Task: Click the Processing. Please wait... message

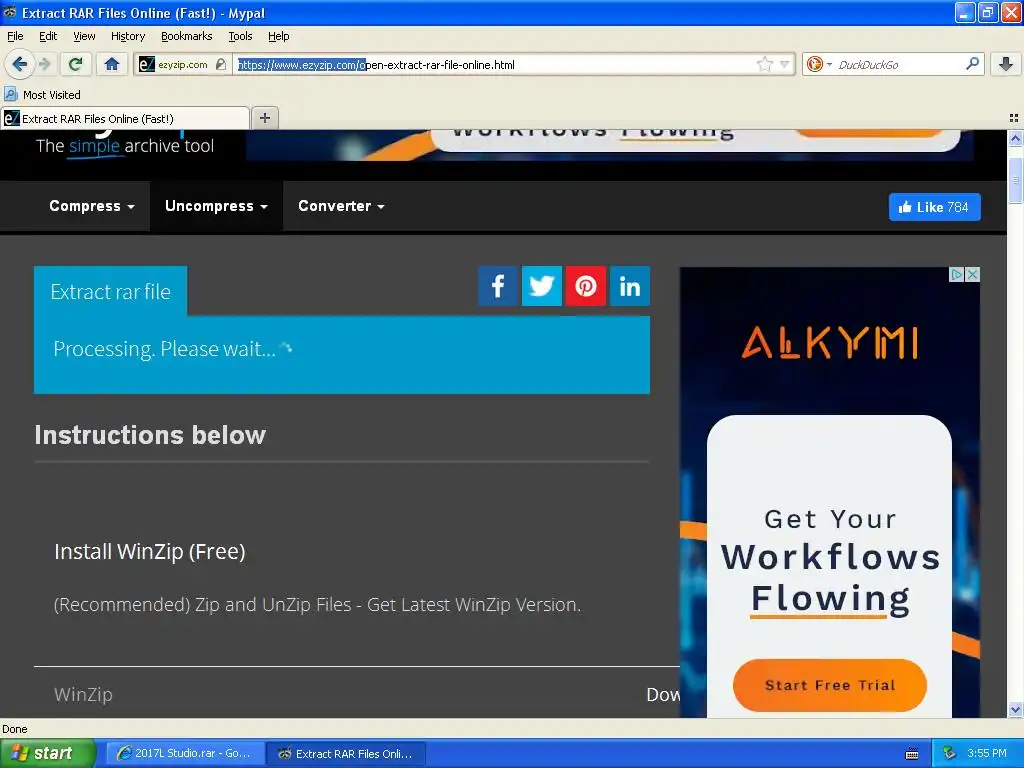Action: pyautogui.click(x=165, y=349)
